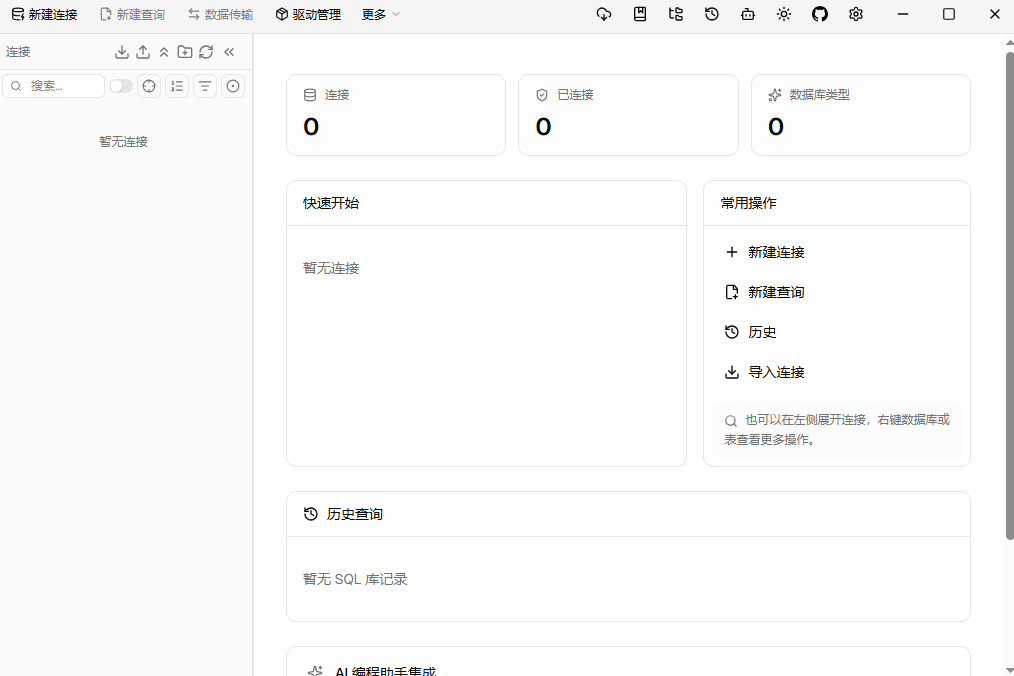The width and height of the screenshot is (1014, 676).
Task: Open the bookmark book icon
Action: pos(640,14)
